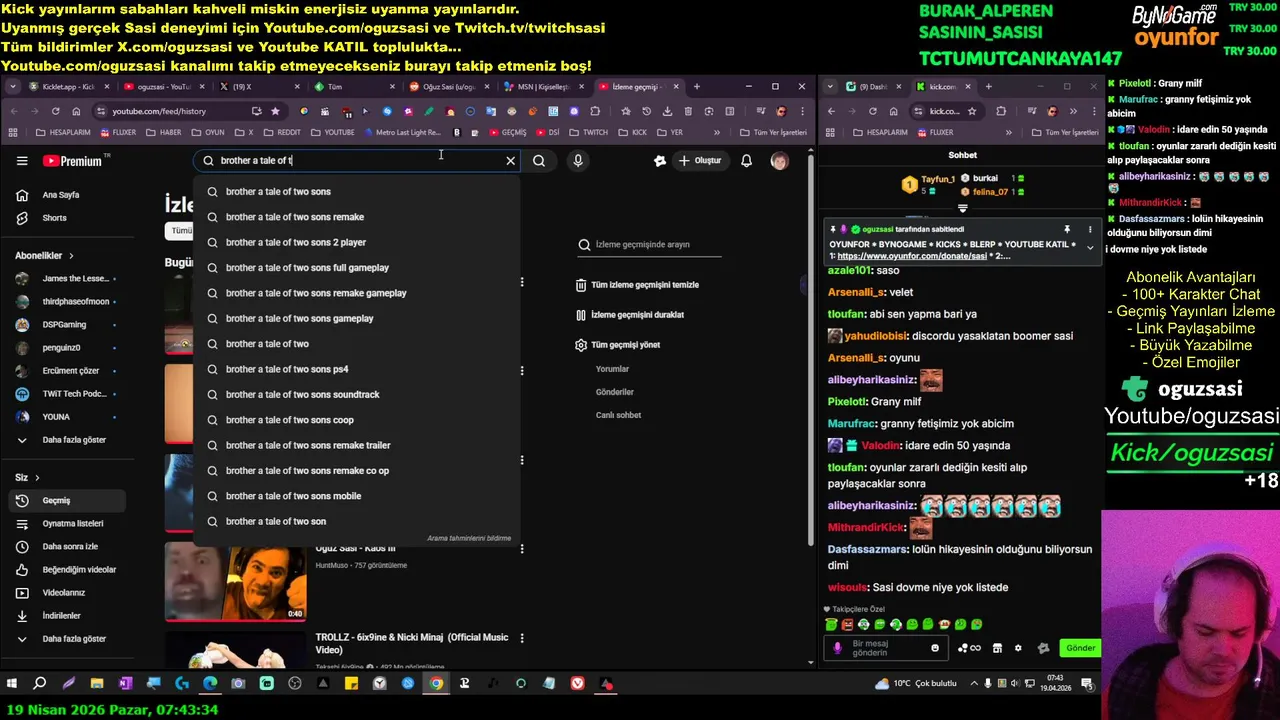Open the YouTube hamburger guide menu

click(x=22, y=160)
